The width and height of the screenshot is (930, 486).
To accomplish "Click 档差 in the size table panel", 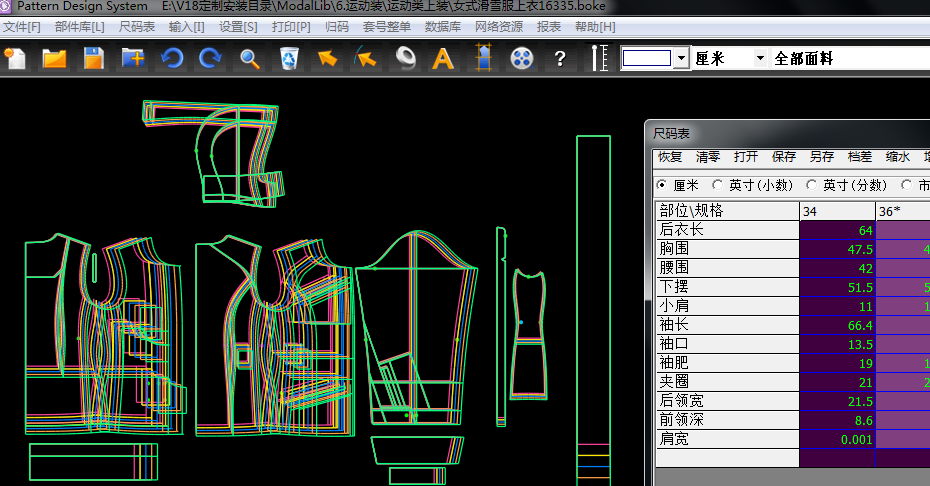I will [x=859, y=157].
